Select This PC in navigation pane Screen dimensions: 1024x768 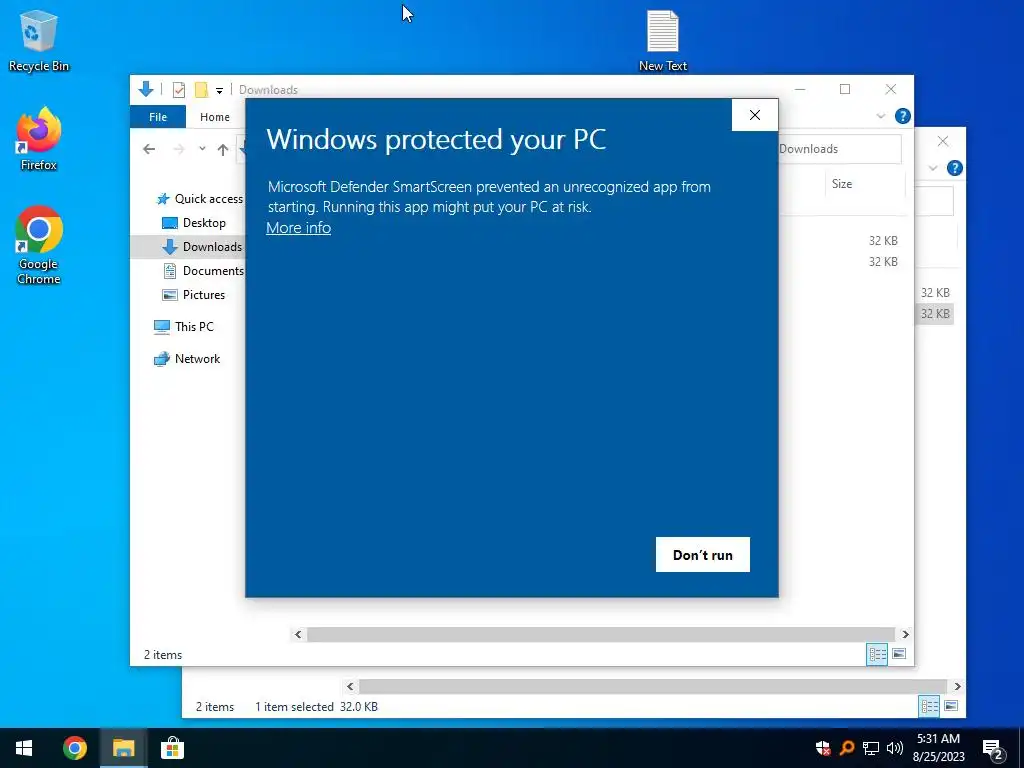184,327
